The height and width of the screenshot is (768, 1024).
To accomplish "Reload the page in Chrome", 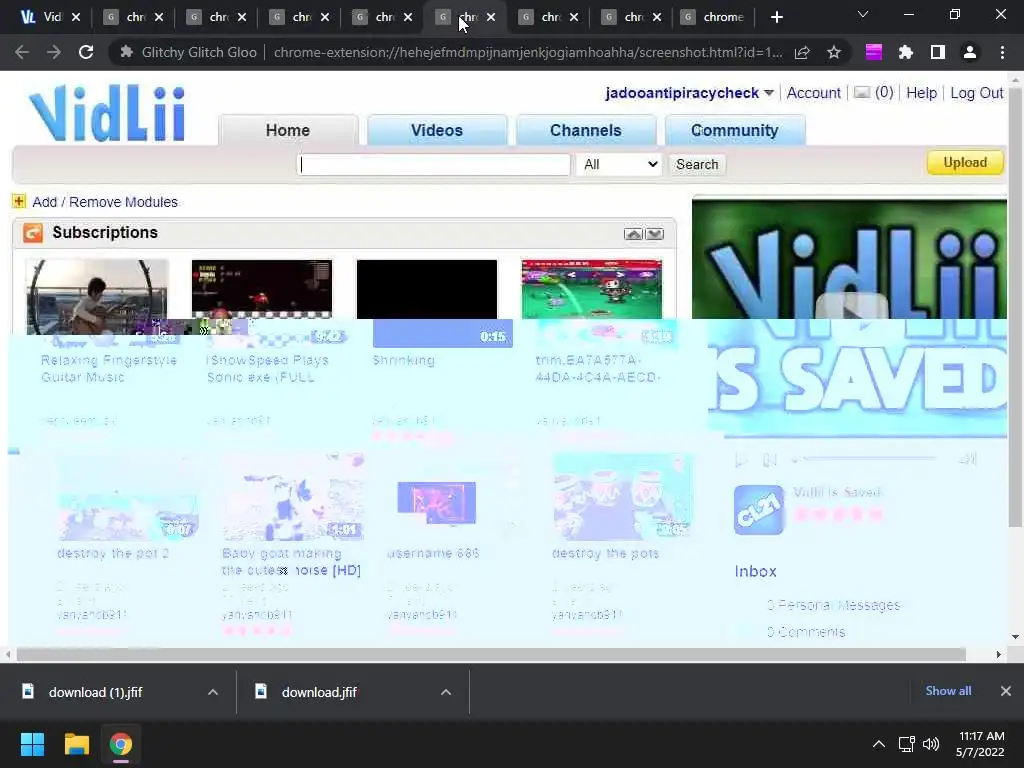I will (86, 52).
